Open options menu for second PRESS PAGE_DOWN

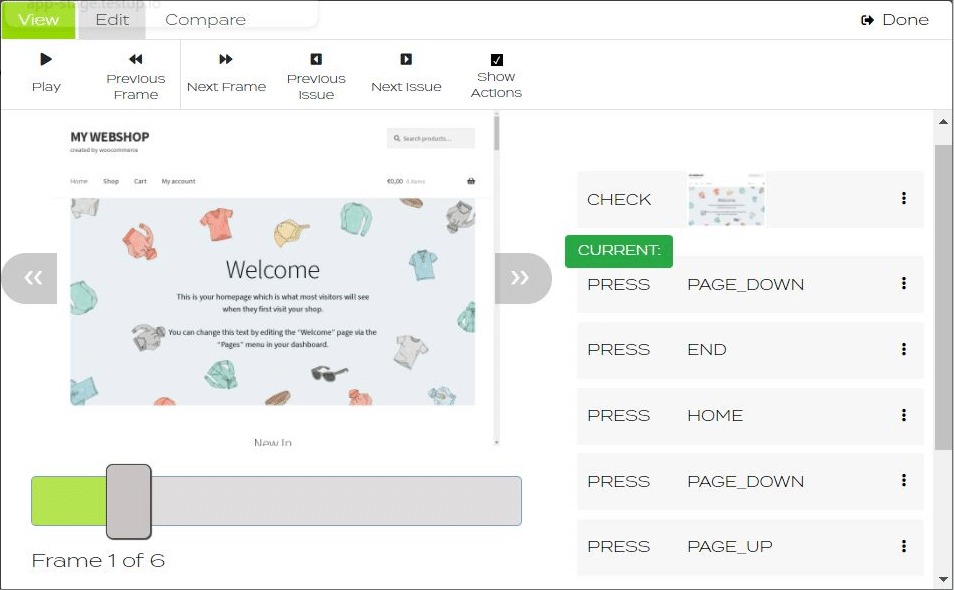[904, 481]
